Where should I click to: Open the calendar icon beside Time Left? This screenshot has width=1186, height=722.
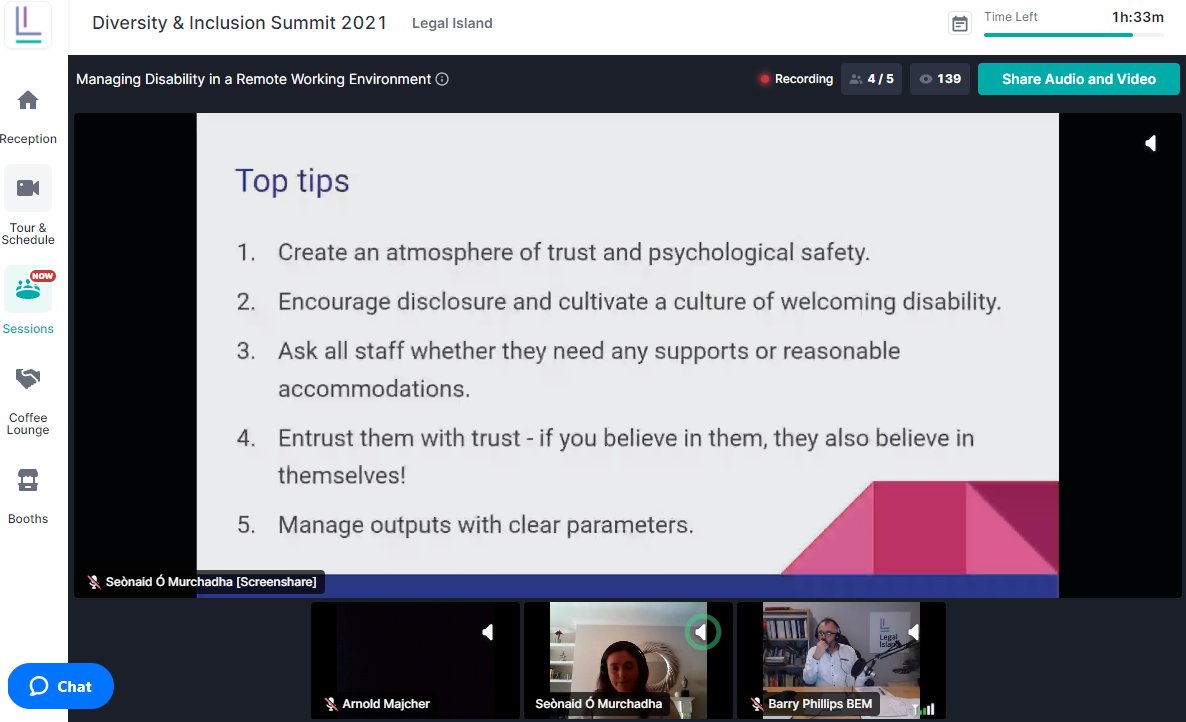click(960, 24)
